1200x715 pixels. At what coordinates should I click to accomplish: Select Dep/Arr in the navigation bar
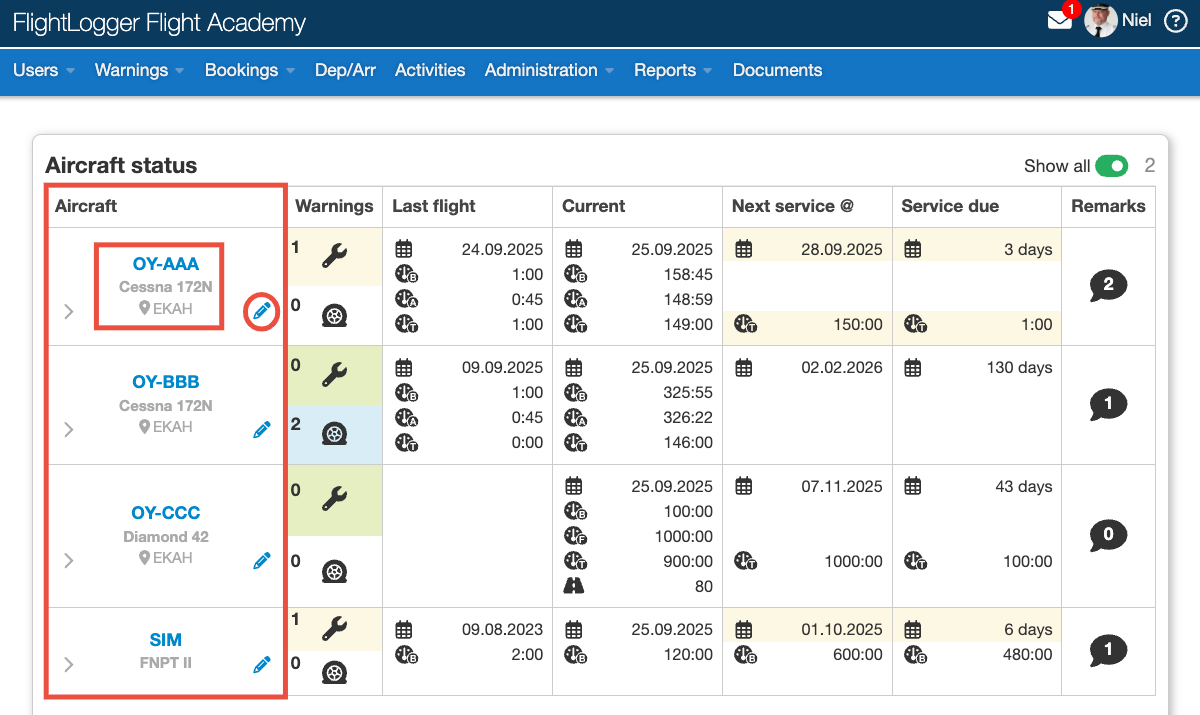(345, 70)
